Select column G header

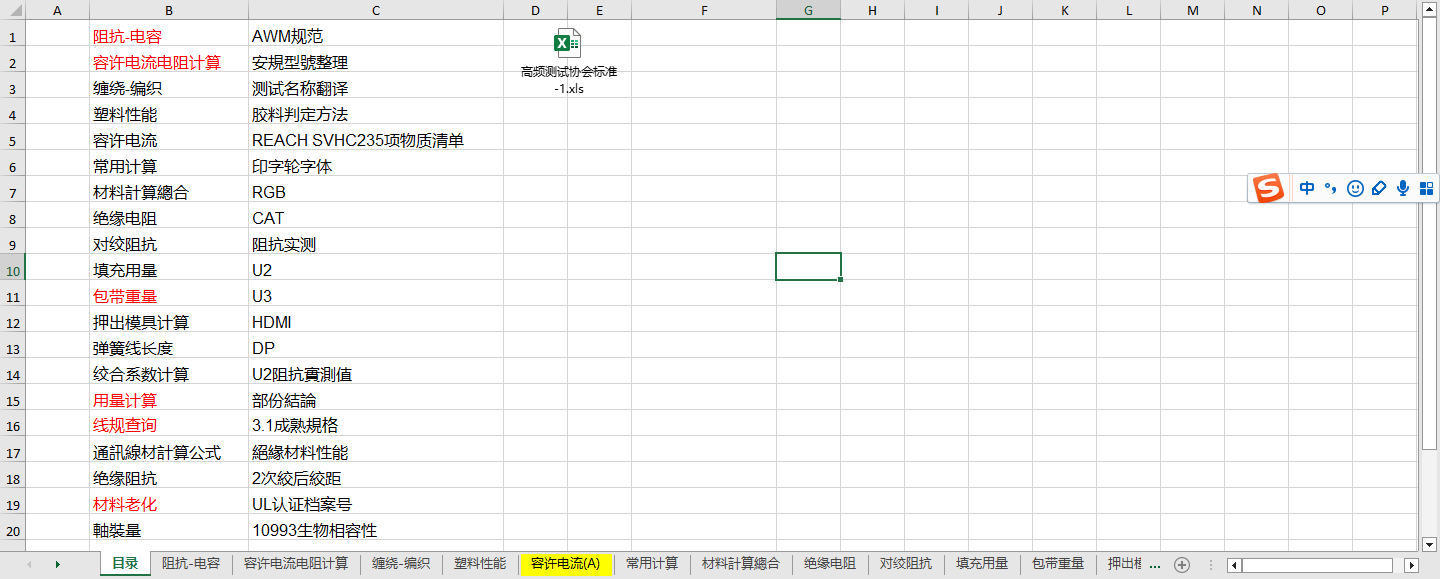[x=808, y=10]
